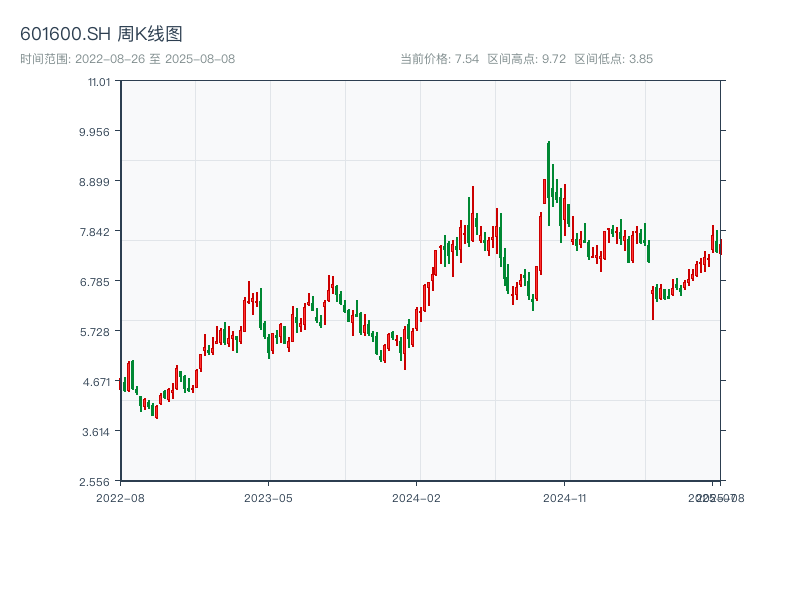800x600 pixels.
Task: Click the tallest green candle at the peak
Action: [x=548, y=180]
